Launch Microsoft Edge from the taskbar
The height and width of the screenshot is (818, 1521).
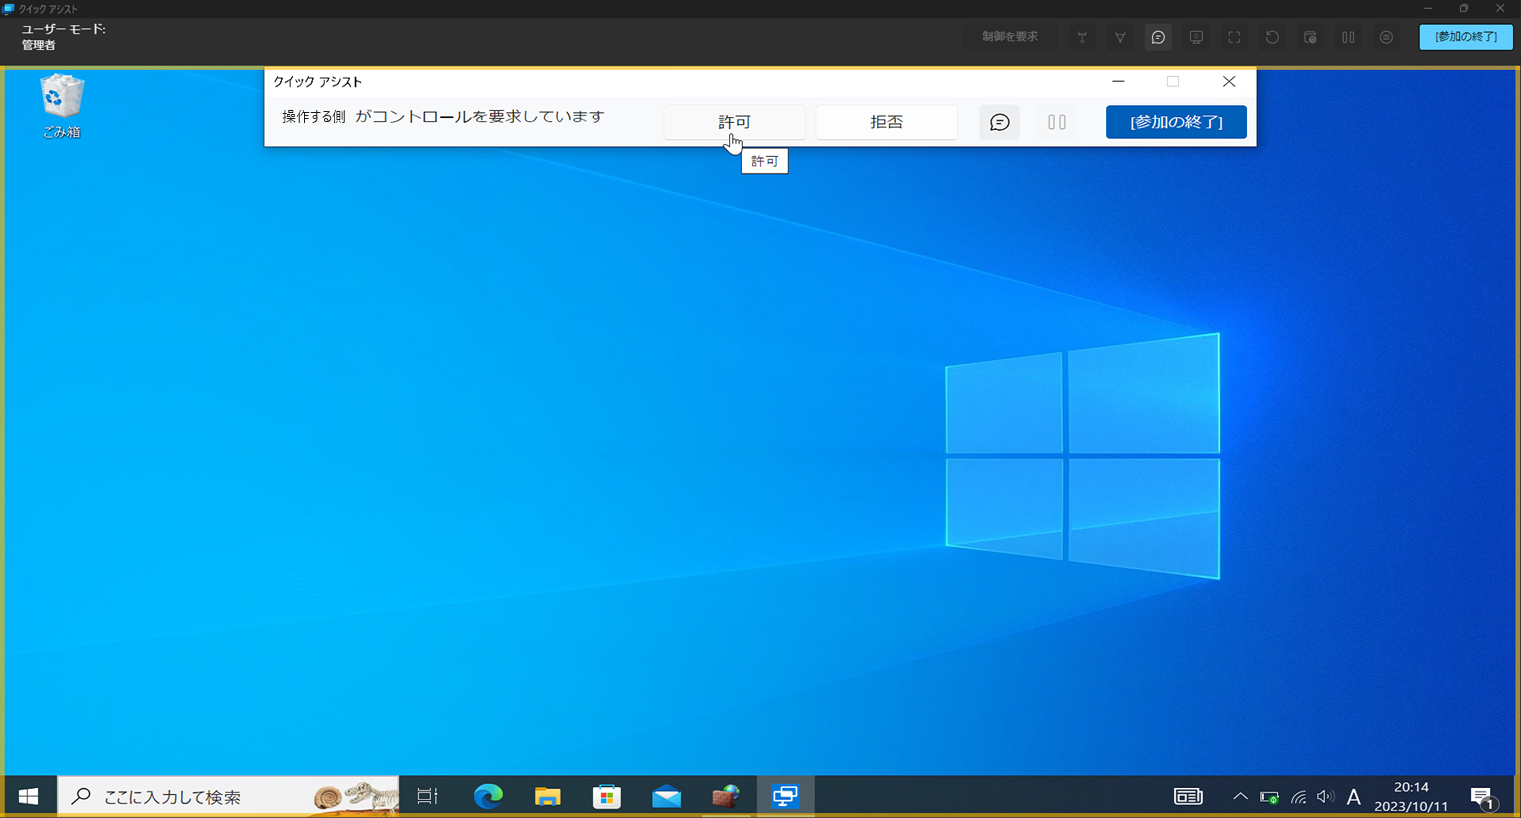point(488,797)
